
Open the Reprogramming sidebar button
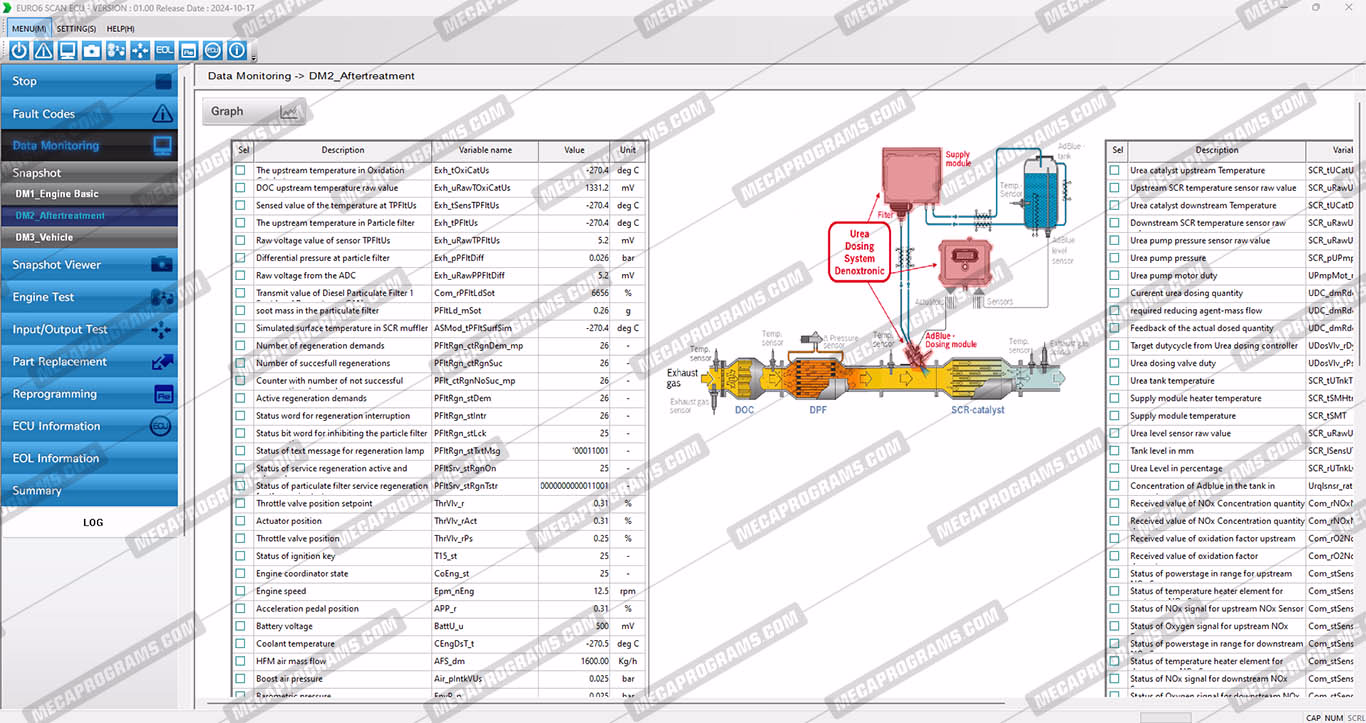(90, 394)
